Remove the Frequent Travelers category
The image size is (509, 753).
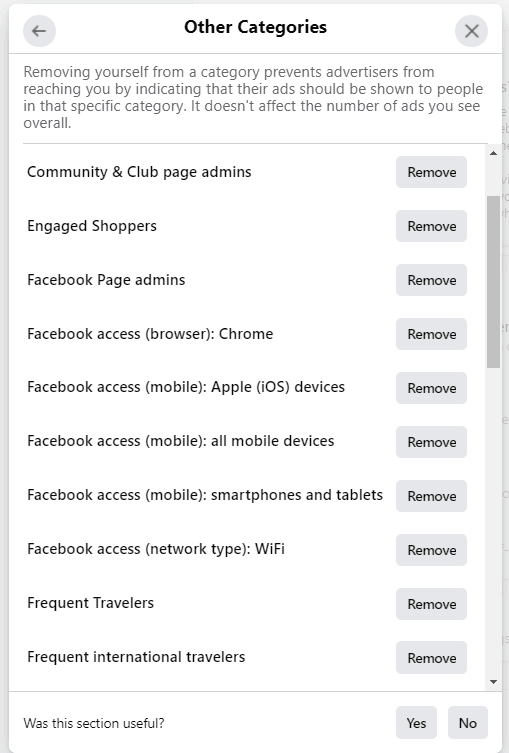point(431,604)
